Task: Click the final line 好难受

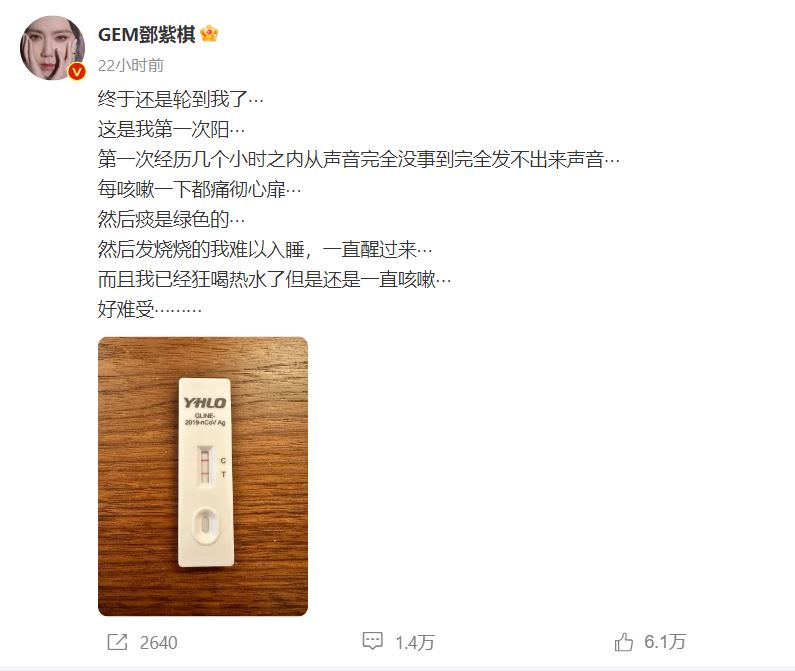Action: [150, 309]
